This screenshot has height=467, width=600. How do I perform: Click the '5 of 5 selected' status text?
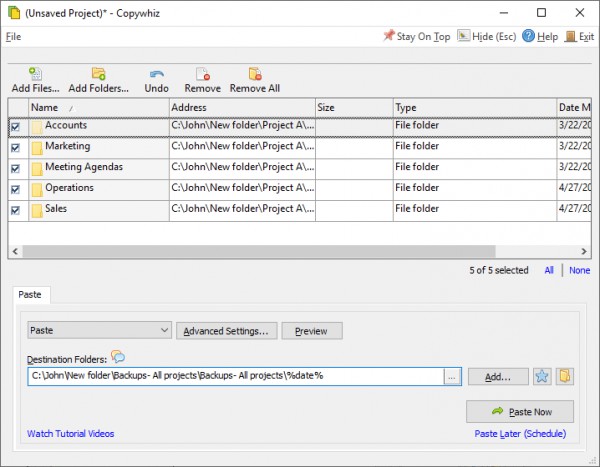point(499,270)
